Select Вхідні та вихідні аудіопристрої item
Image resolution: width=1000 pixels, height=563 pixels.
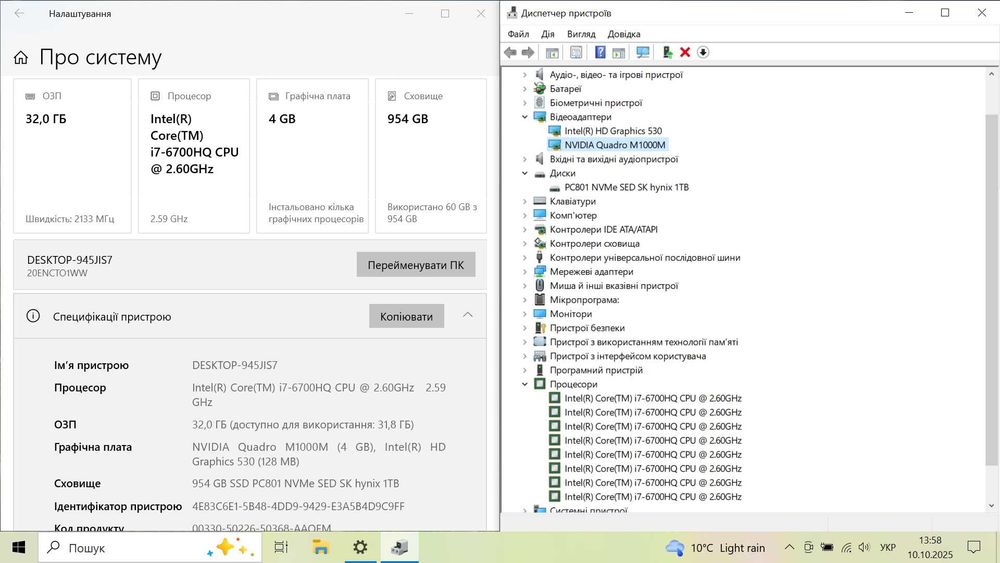click(614, 159)
